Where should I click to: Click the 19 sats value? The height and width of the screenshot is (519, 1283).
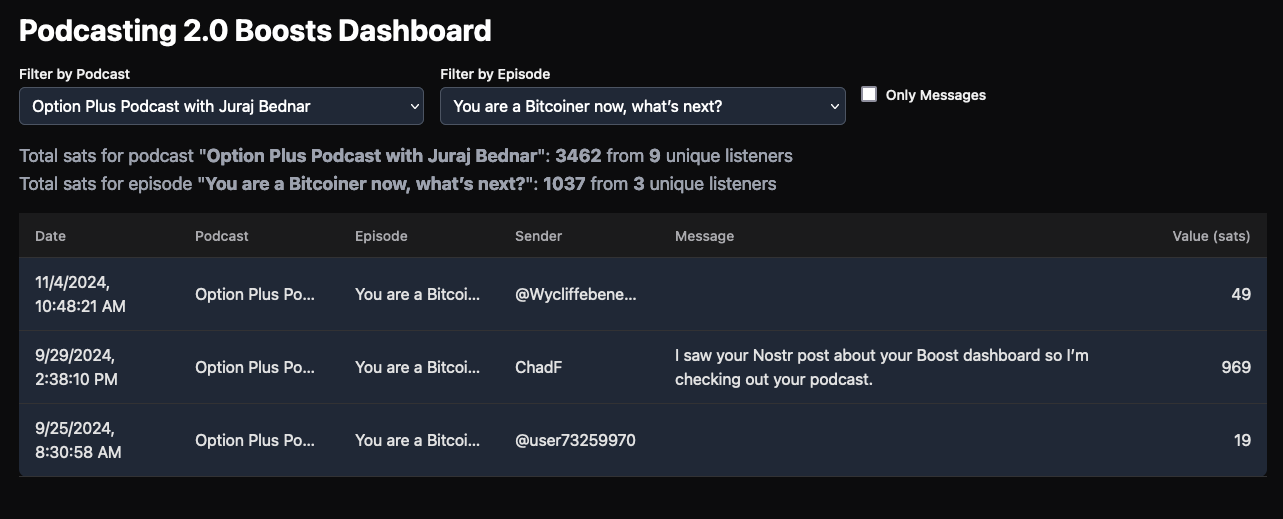pyautogui.click(x=1242, y=440)
